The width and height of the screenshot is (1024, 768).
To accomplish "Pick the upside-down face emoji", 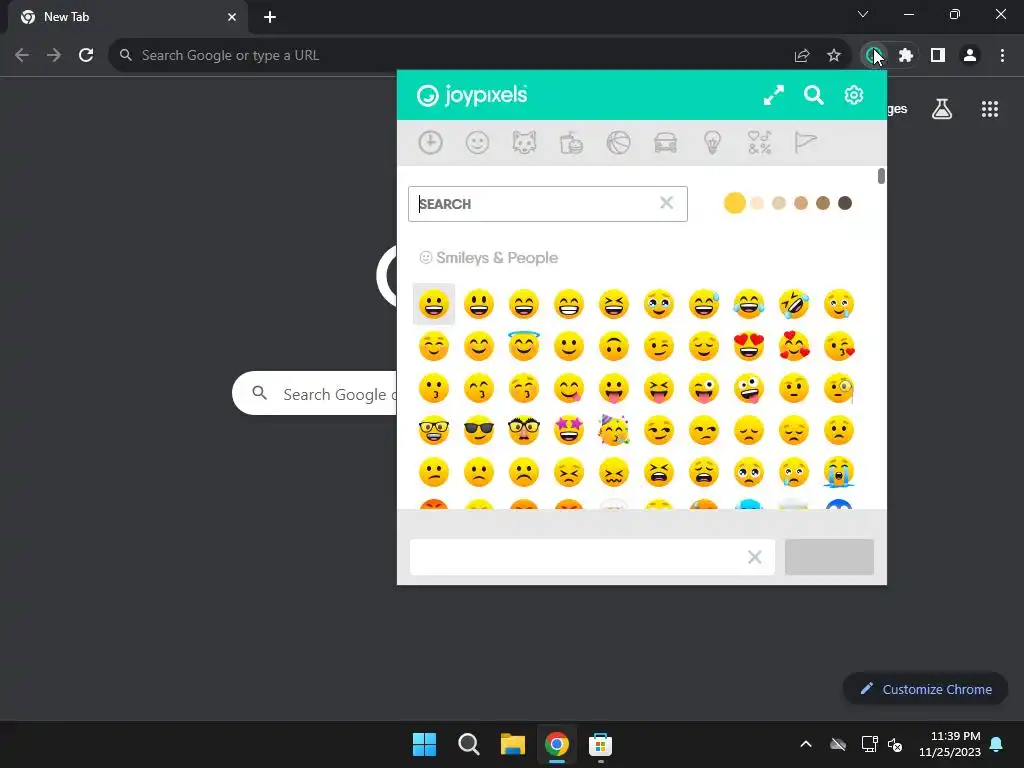I will tap(614, 346).
